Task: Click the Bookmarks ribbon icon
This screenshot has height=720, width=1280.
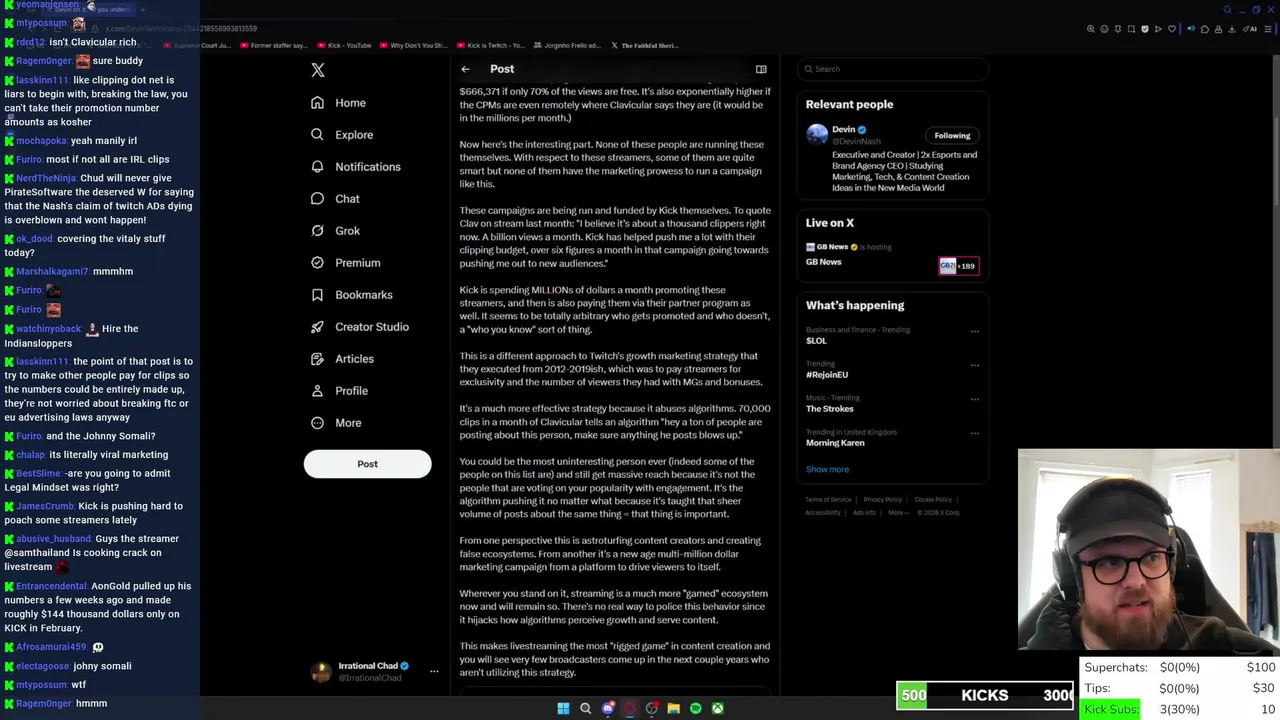Action: coord(317,295)
